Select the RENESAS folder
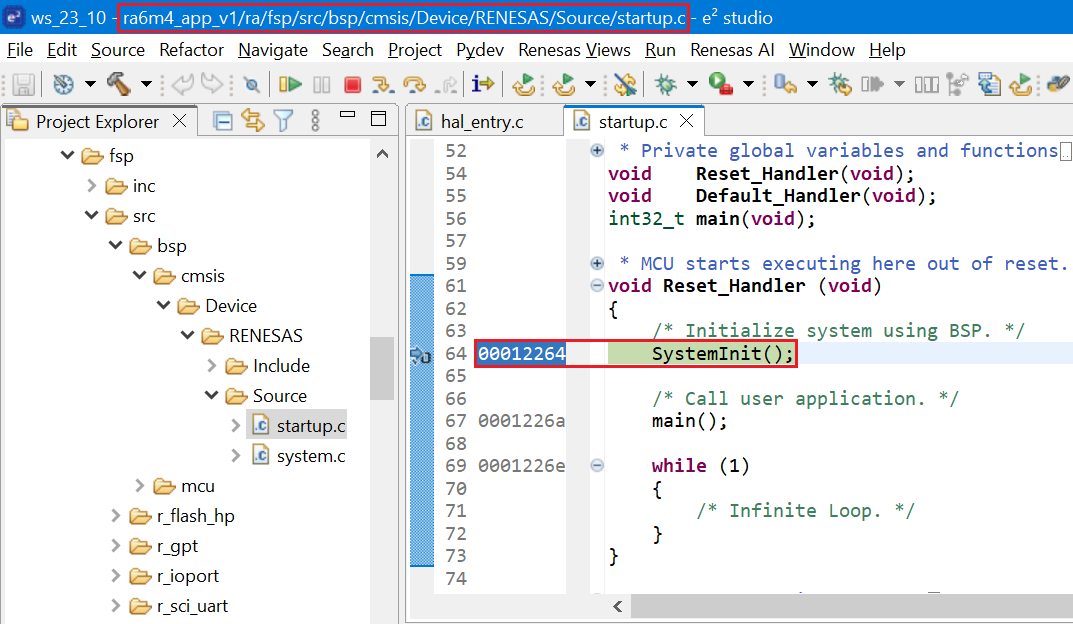This screenshot has width=1073, height=624. tap(266, 335)
